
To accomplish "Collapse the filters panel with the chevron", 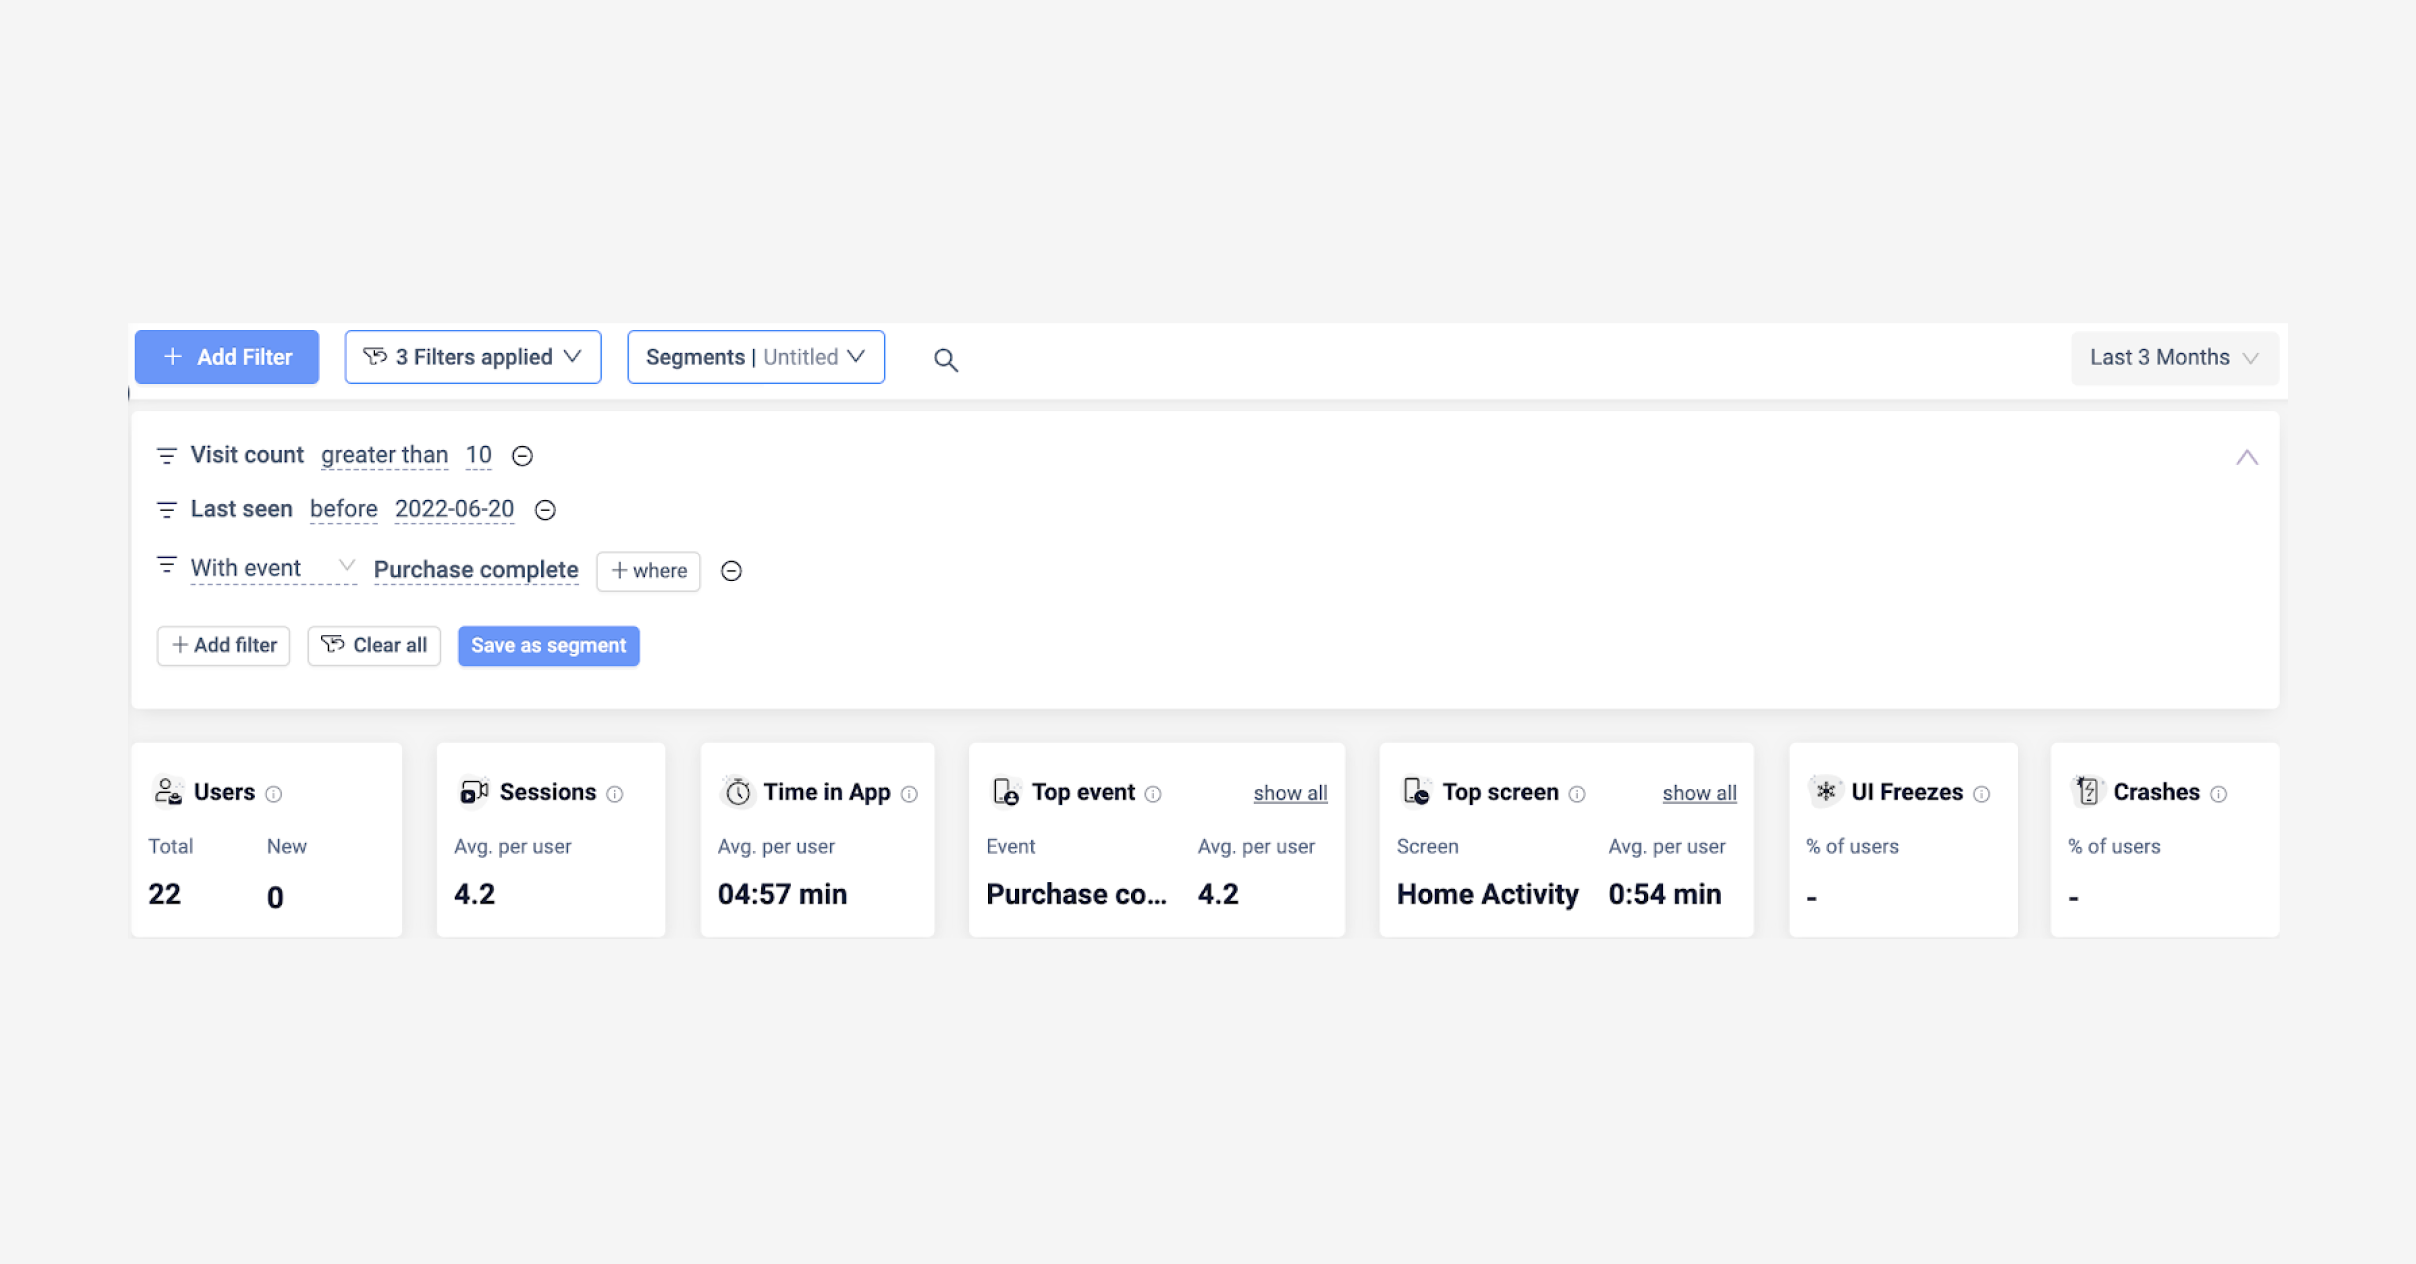I will coord(2247,457).
